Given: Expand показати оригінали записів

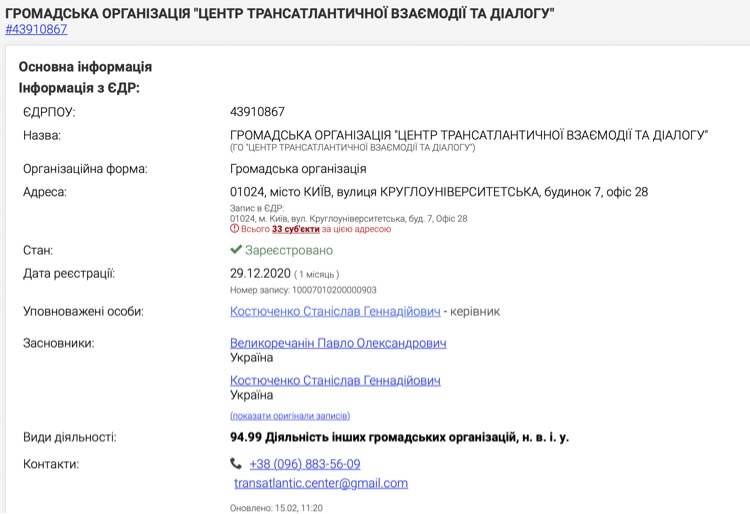Looking at the screenshot, I should (x=290, y=416).
